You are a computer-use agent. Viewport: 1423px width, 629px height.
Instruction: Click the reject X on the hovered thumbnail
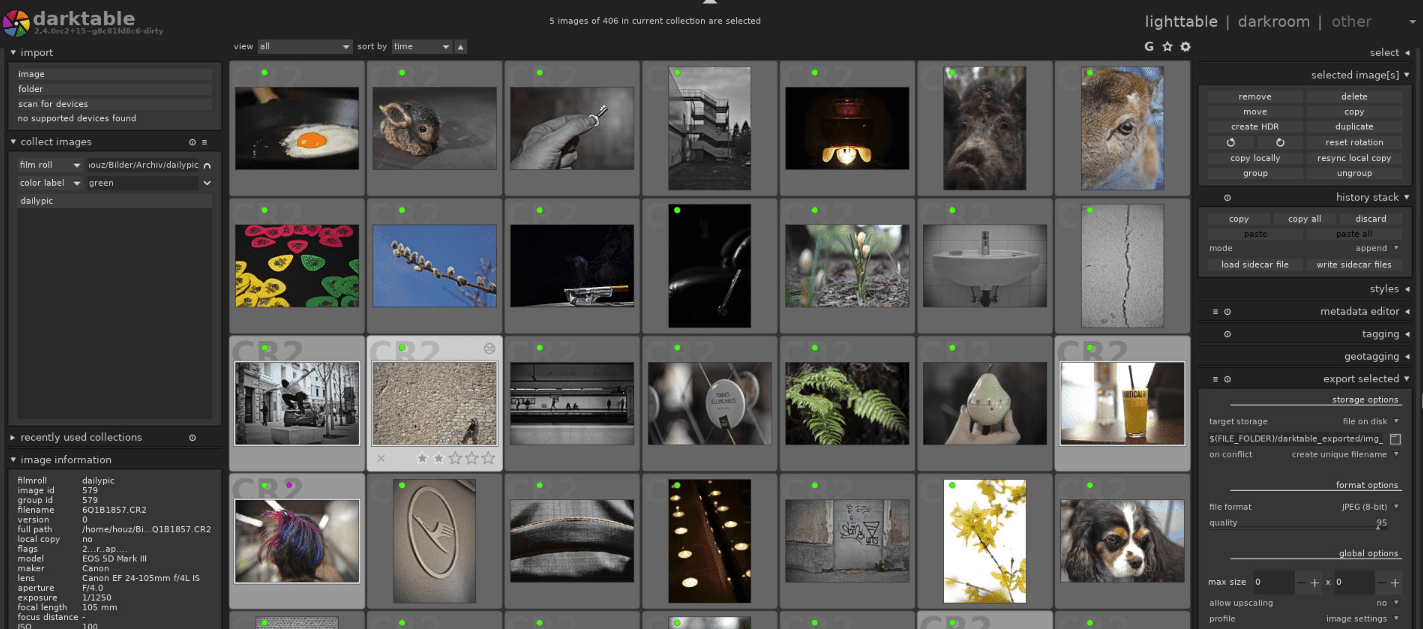pos(381,458)
